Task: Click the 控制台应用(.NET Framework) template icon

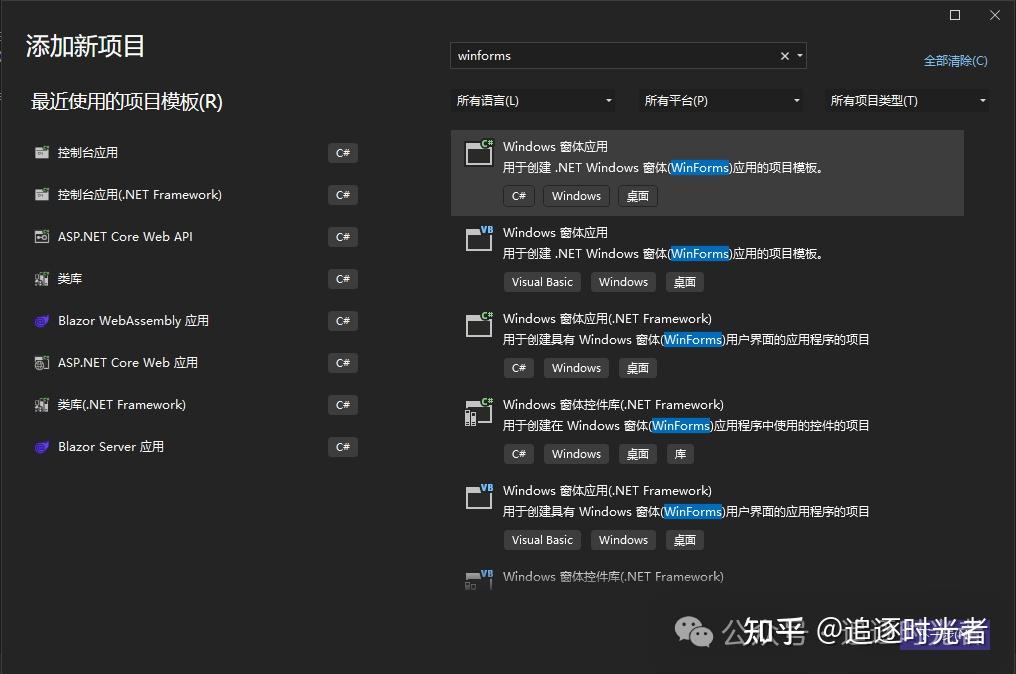Action: (x=40, y=195)
